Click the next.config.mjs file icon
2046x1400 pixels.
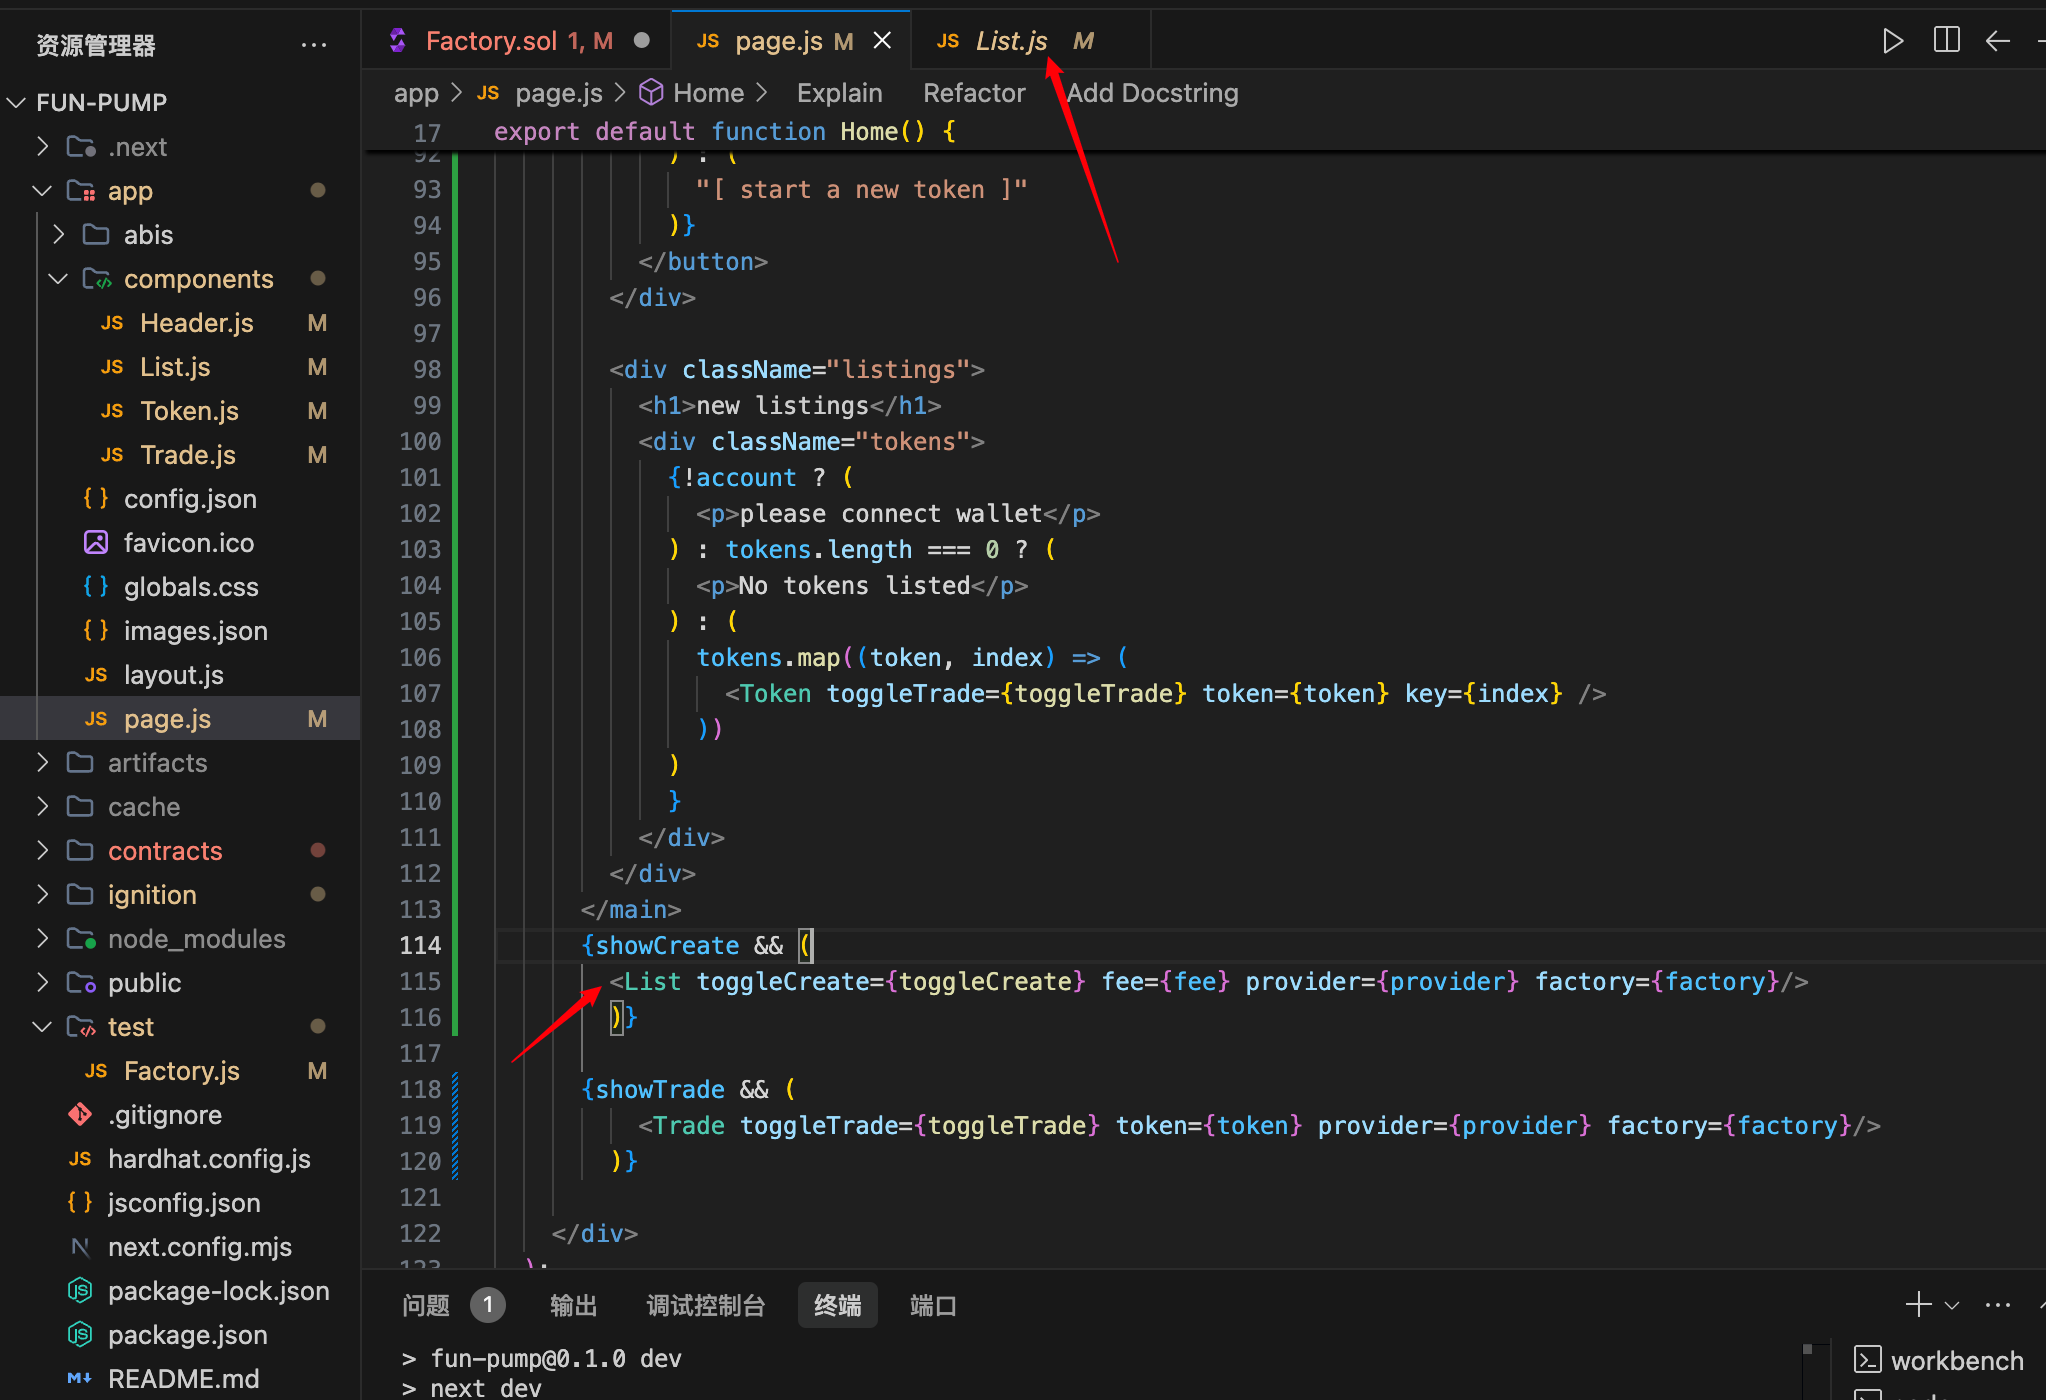point(80,1247)
